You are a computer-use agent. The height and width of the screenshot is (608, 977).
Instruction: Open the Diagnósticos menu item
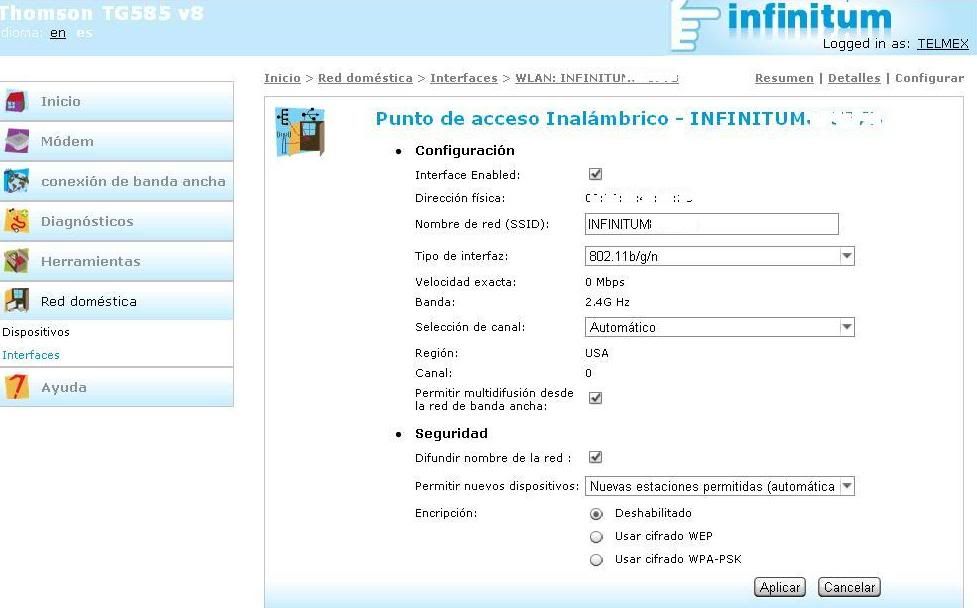pyautogui.click(x=117, y=221)
